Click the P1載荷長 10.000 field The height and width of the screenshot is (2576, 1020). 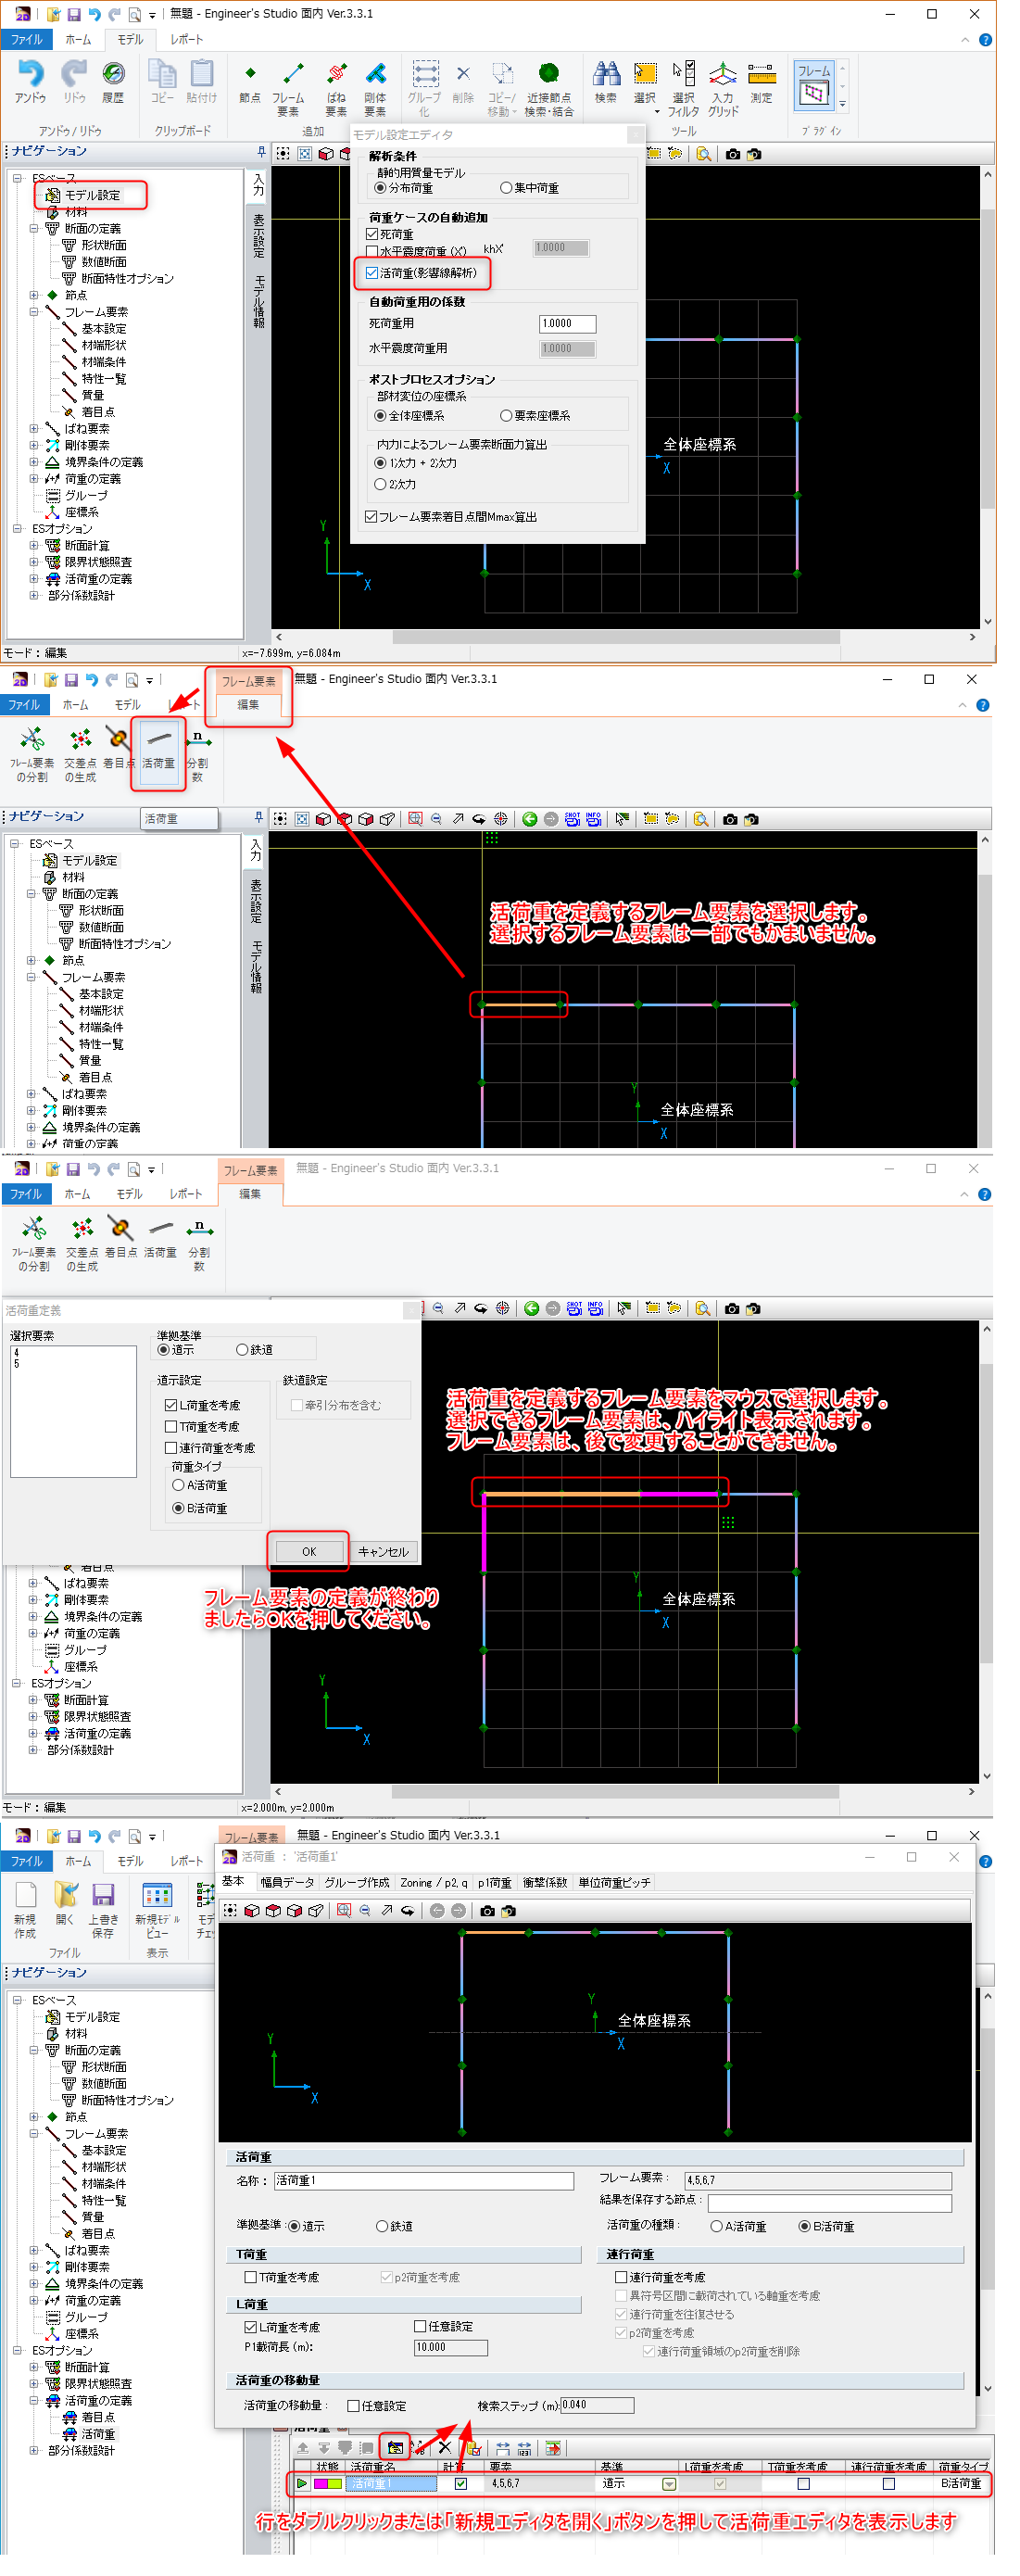(x=451, y=2348)
